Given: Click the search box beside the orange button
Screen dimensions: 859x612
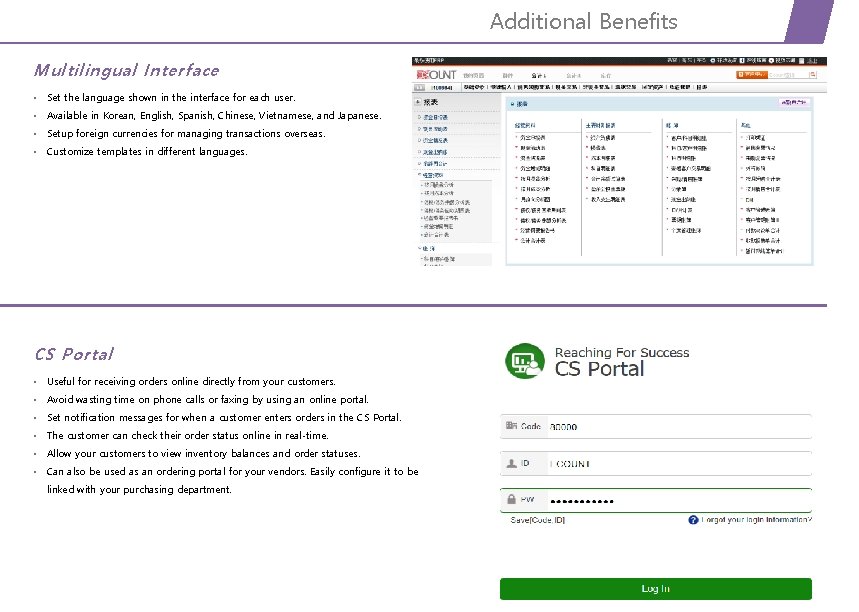Looking at the screenshot, I should click(788, 75).
